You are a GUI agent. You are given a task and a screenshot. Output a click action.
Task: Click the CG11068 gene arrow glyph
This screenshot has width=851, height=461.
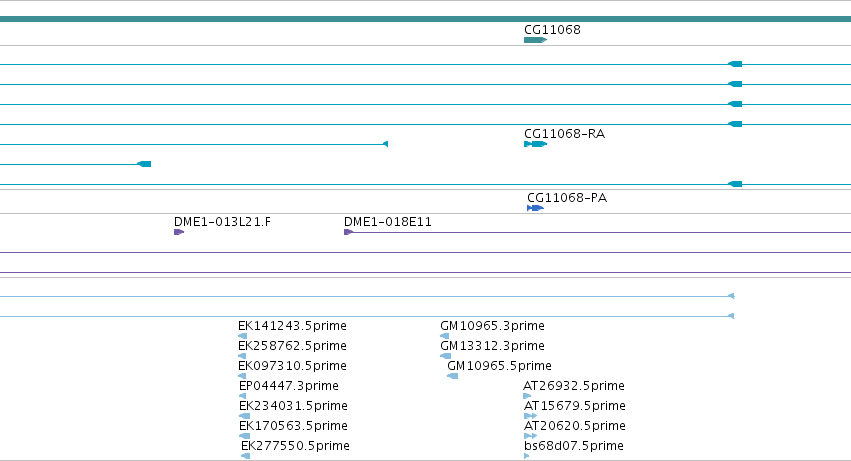(535, 40)
